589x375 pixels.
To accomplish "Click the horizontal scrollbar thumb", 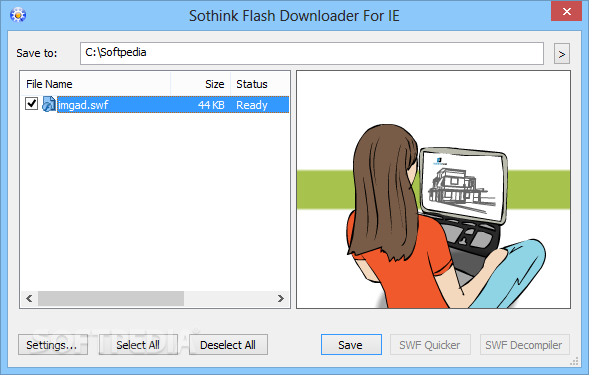I will pyautogui.click(x=111, y=298).
